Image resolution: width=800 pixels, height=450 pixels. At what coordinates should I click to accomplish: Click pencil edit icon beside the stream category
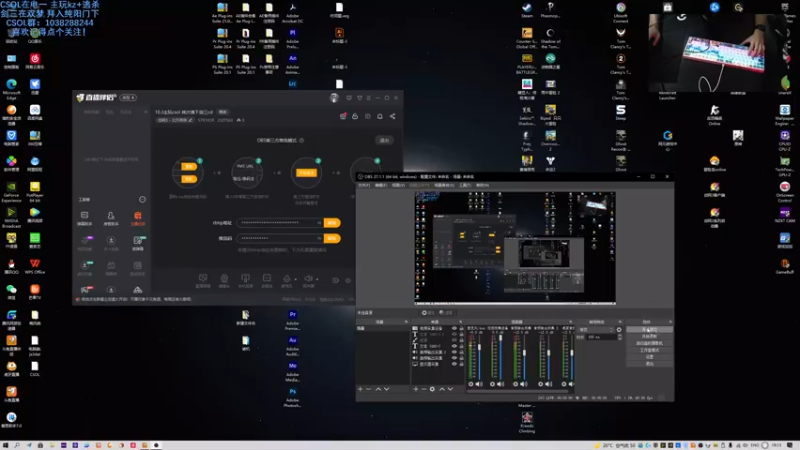(x=190, y=120)
